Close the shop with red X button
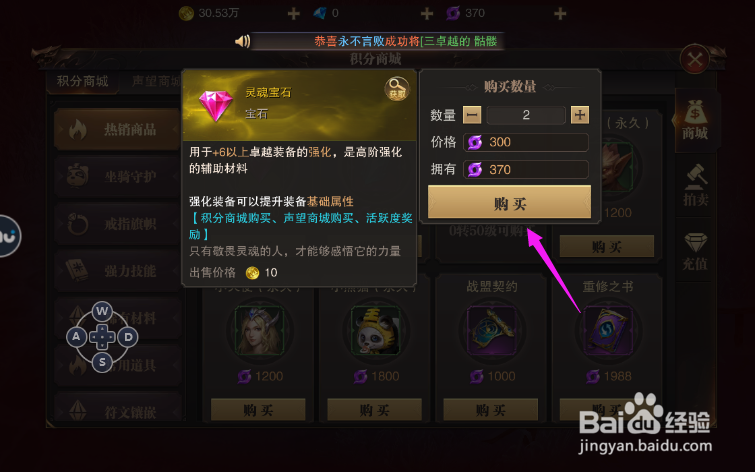 pyautogui.click(x=695, y=60)
